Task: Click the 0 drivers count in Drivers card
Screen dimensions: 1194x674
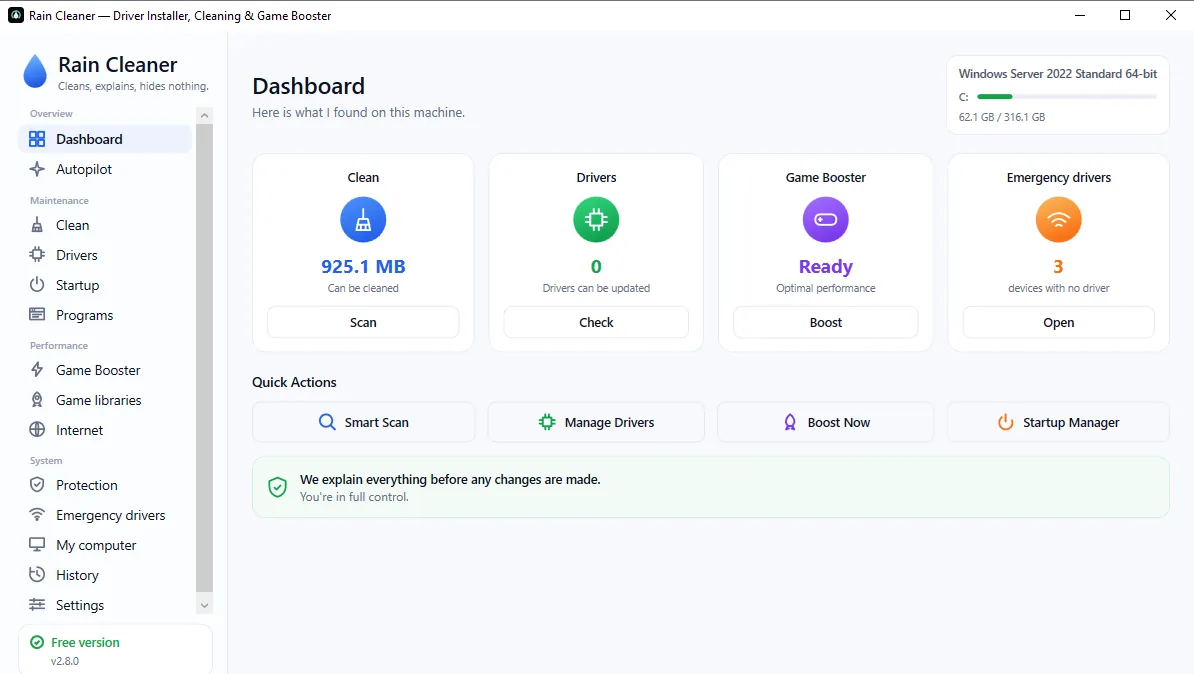Action: (x=596, y=267)
